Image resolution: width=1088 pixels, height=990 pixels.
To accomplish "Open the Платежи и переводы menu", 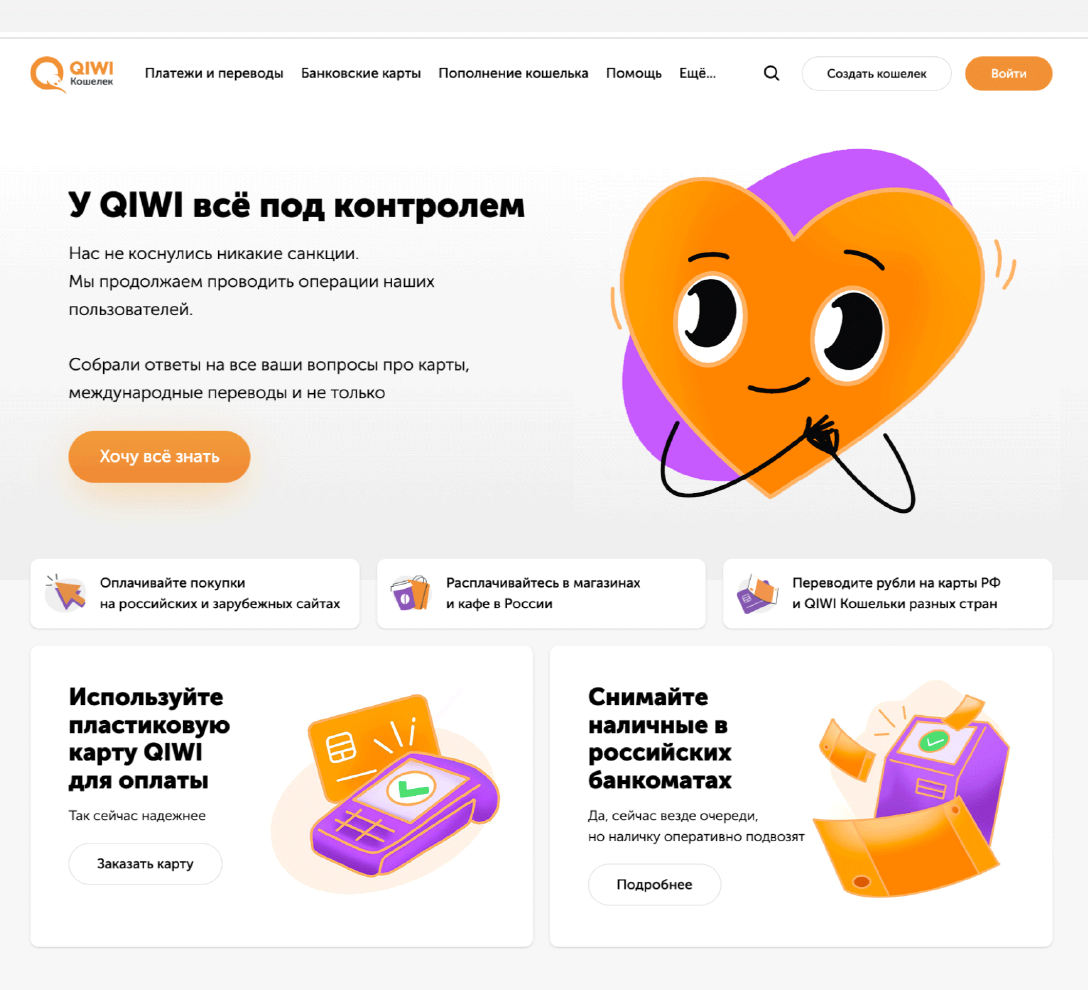I will (214, 74).
